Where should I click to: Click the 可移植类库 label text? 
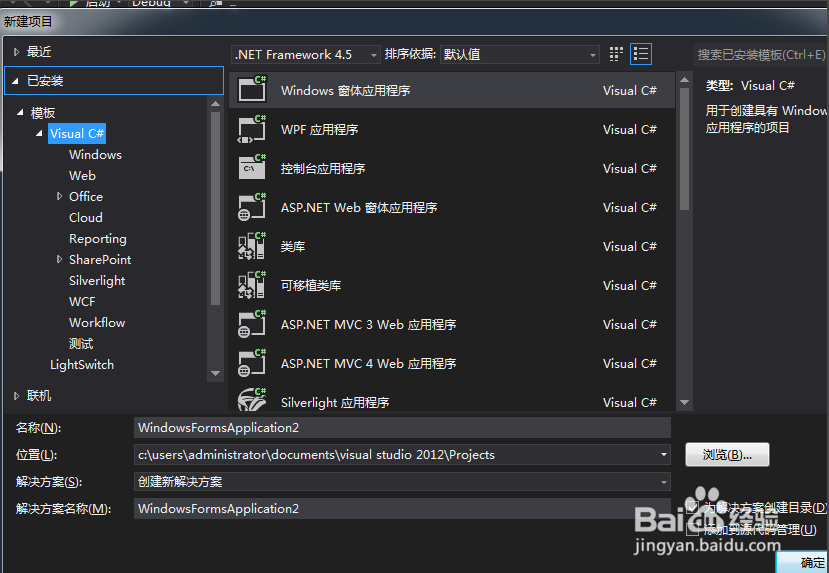(x=311, y=285)
